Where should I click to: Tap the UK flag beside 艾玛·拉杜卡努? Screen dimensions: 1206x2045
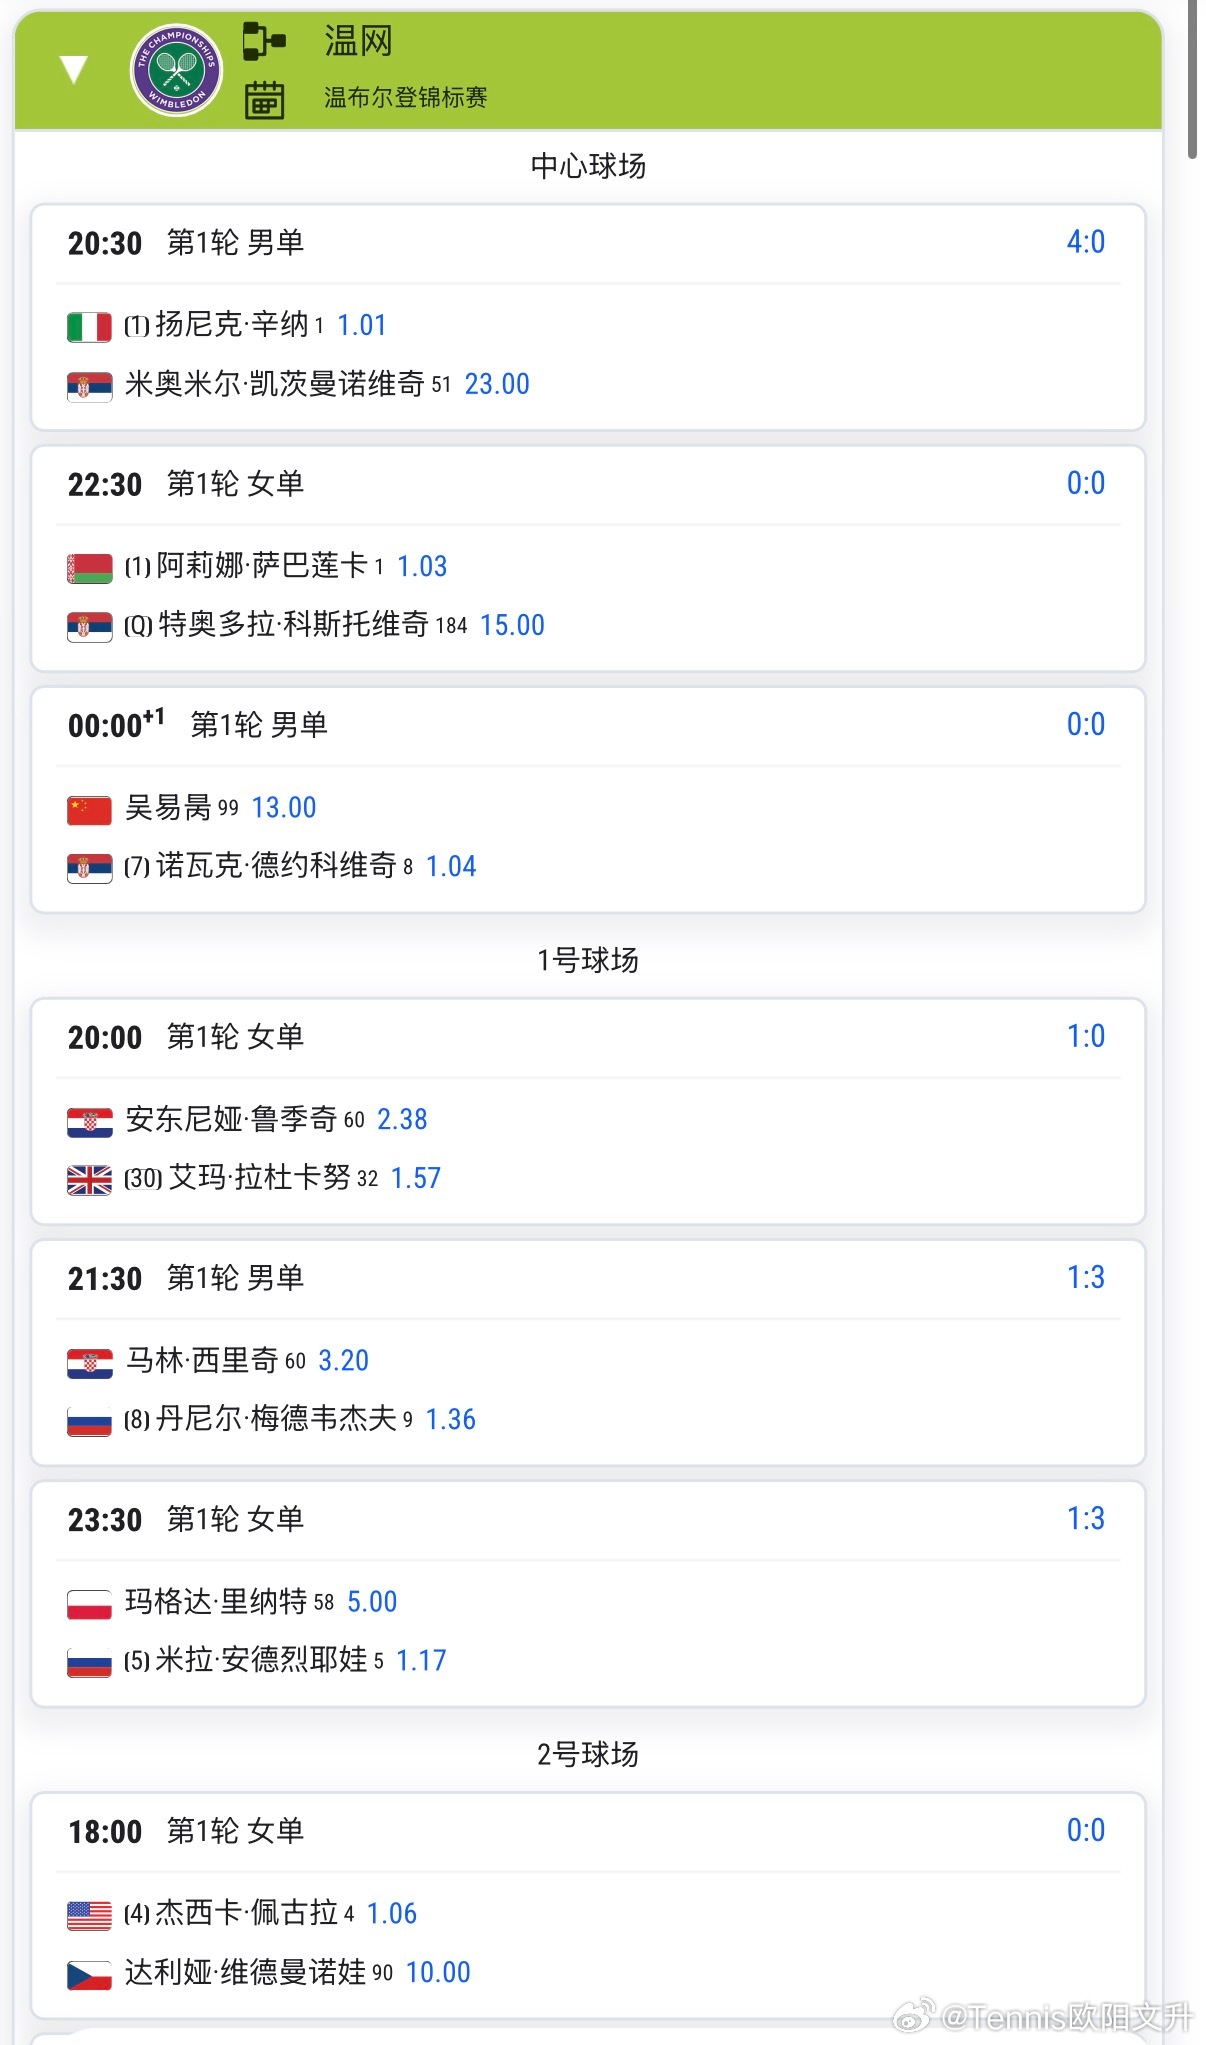point(89,1180)
